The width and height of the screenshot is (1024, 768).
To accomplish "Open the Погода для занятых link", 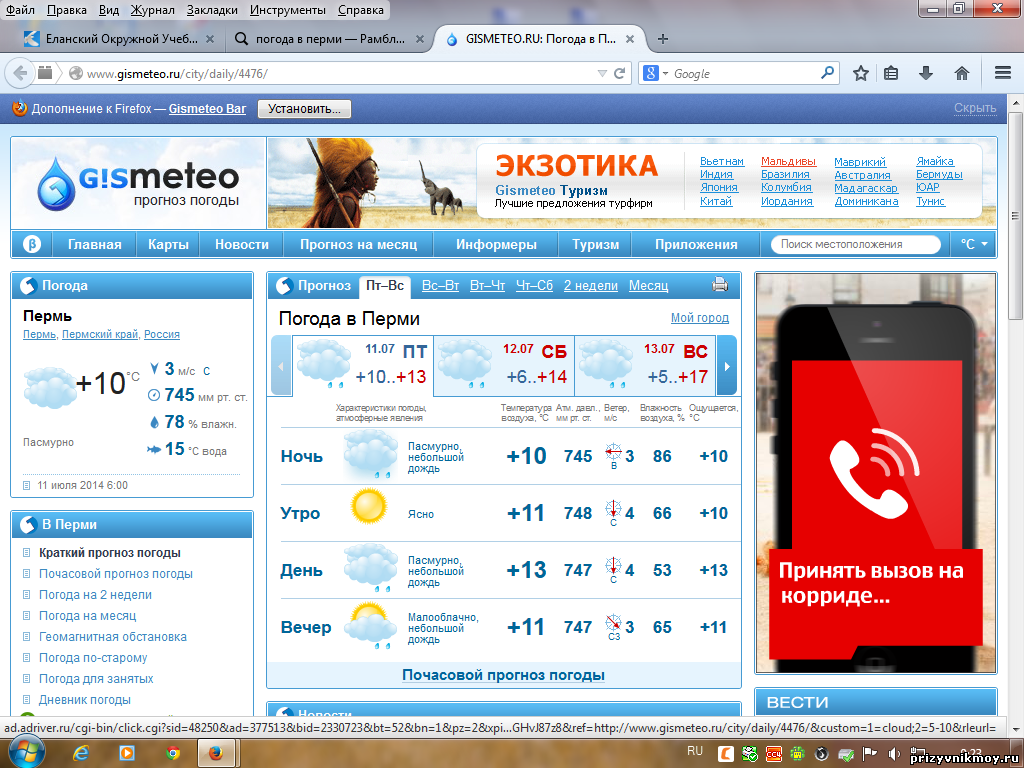I will tap(96, 679).
